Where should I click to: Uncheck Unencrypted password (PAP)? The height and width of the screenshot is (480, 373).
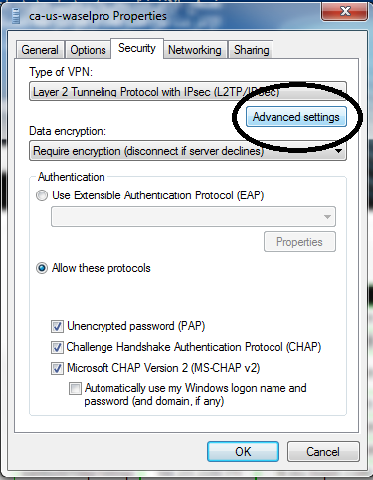click(57, 326)
